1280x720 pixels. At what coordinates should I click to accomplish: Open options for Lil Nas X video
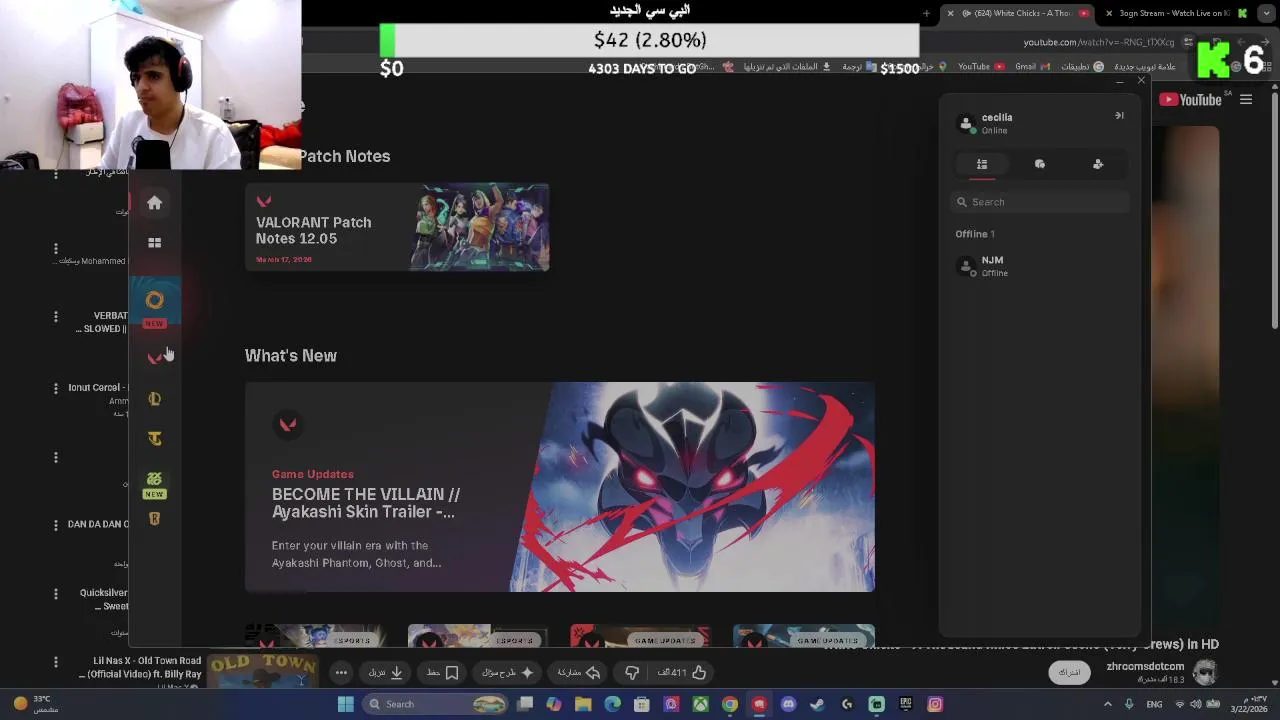click(56, 662)
